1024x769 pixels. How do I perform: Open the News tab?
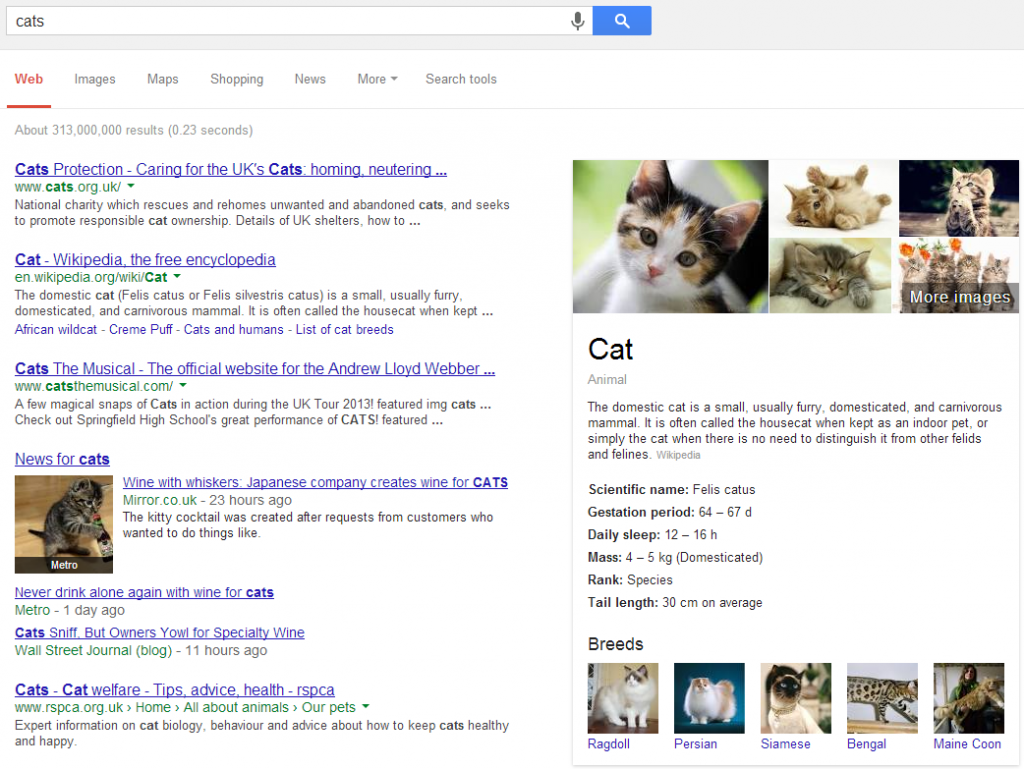310,79
